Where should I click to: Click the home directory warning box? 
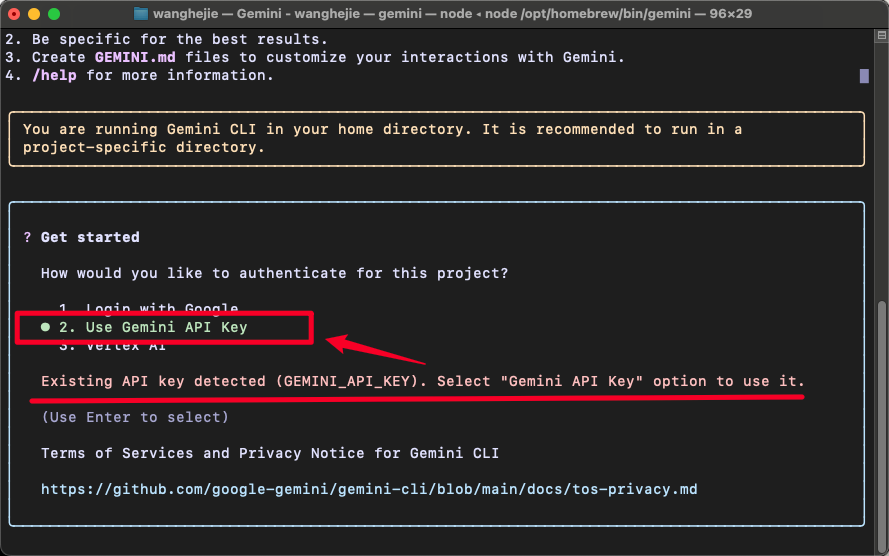(437, 138)
